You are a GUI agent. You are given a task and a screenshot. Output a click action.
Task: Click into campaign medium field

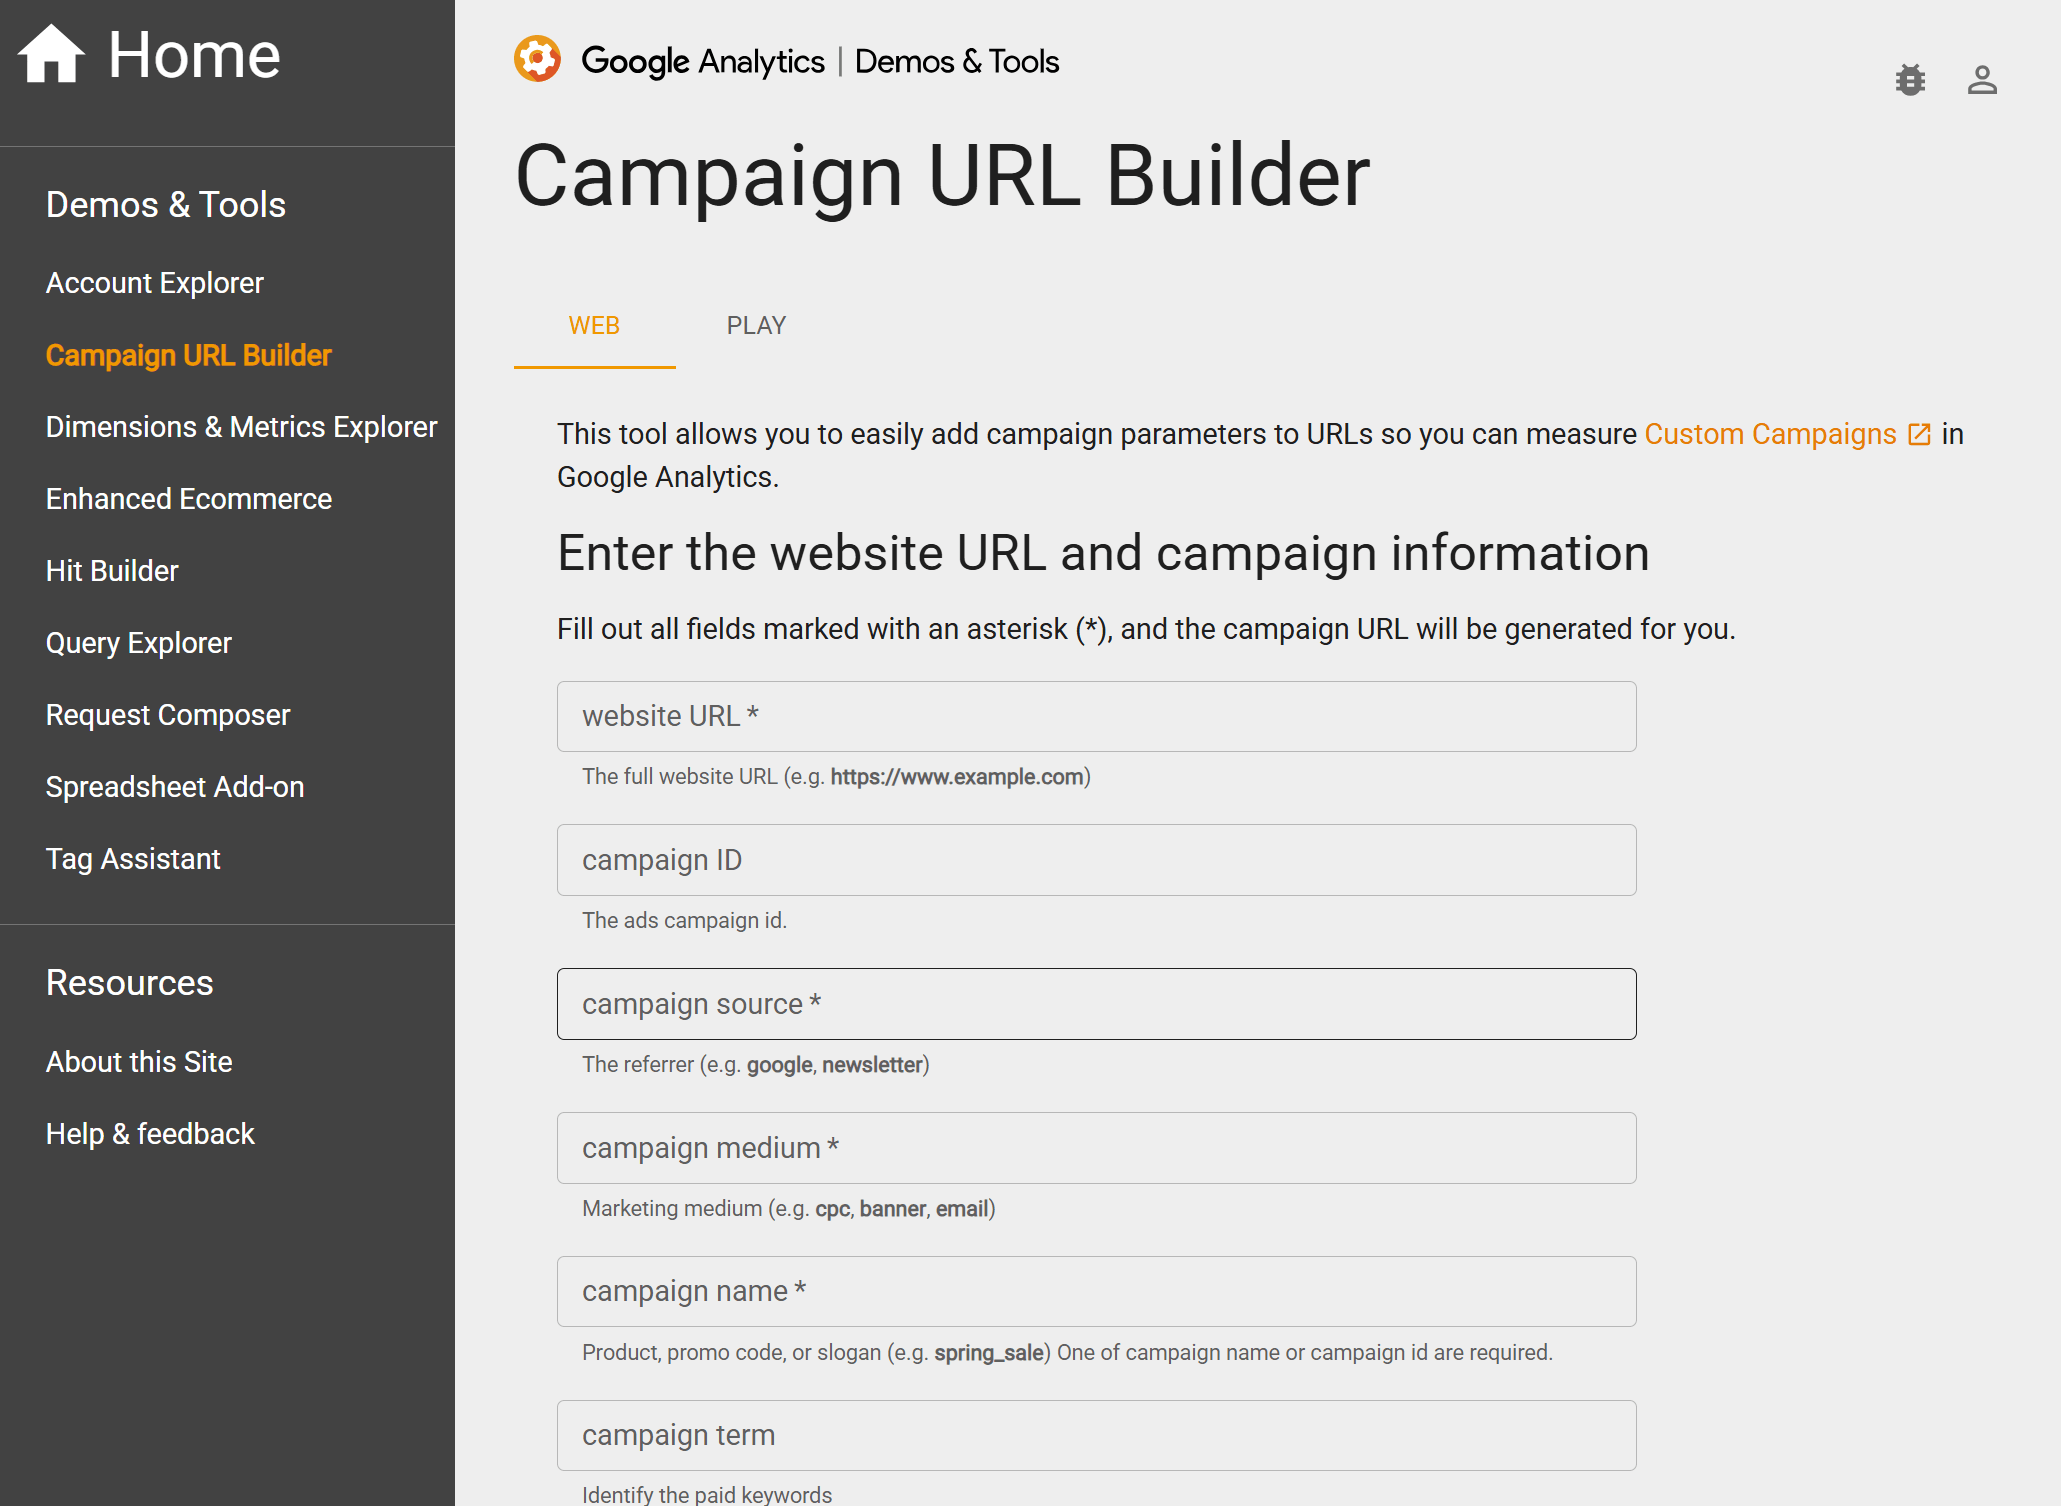[1096, 1148]
